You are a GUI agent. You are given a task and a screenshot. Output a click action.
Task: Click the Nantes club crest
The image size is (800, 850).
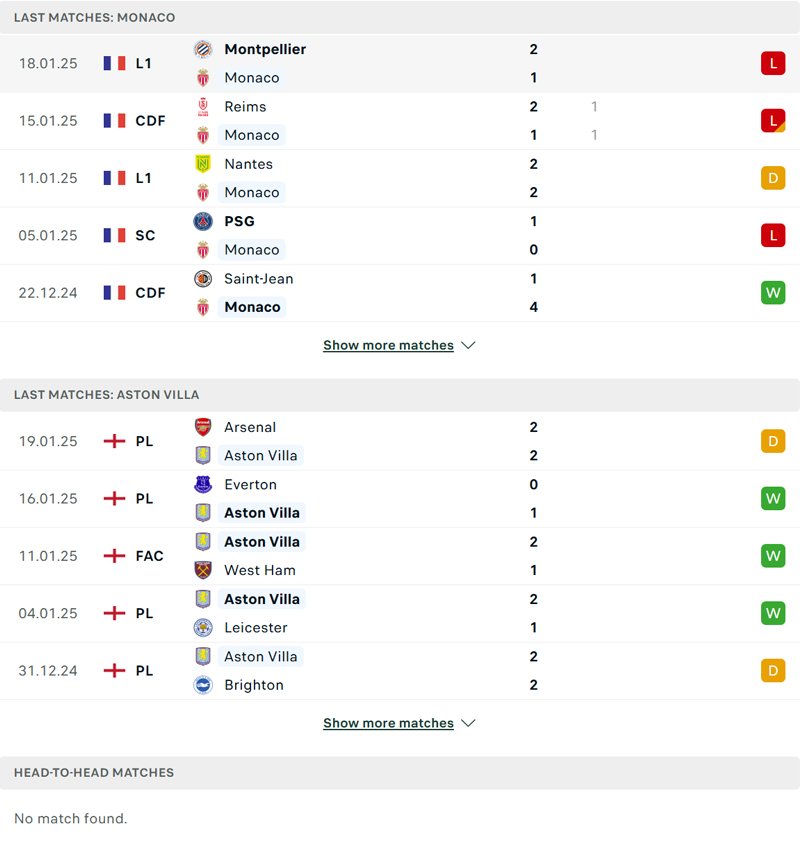point(204,163)
